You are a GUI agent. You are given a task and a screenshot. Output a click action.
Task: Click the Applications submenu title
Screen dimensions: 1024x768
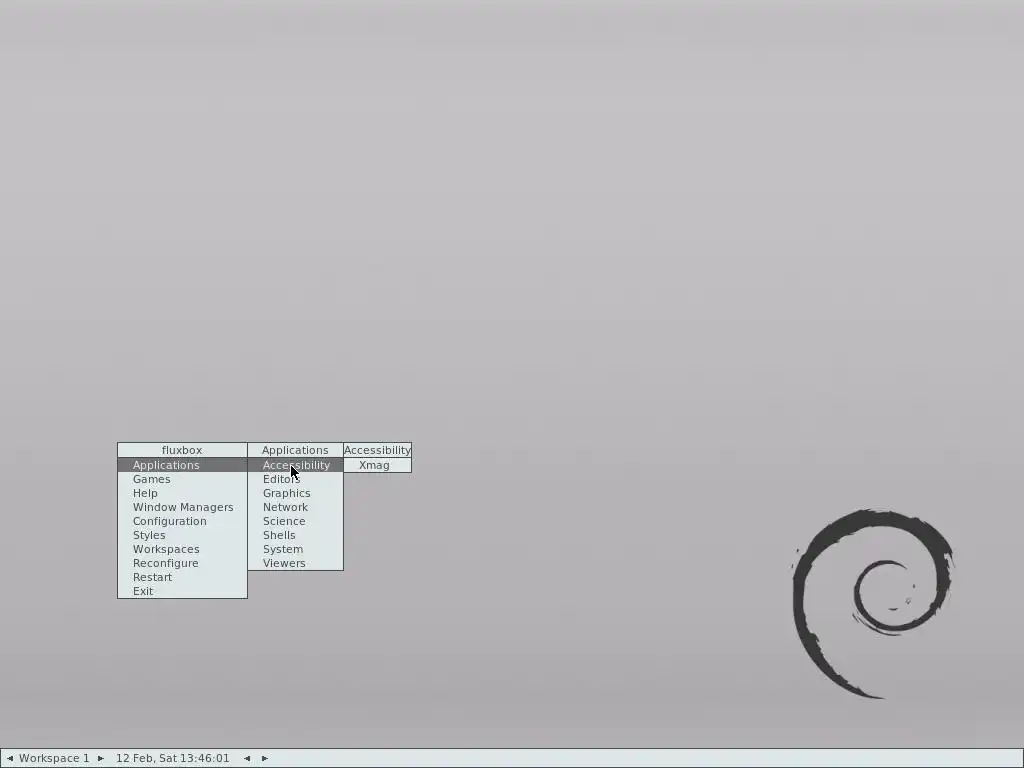(x=295, y=450)
